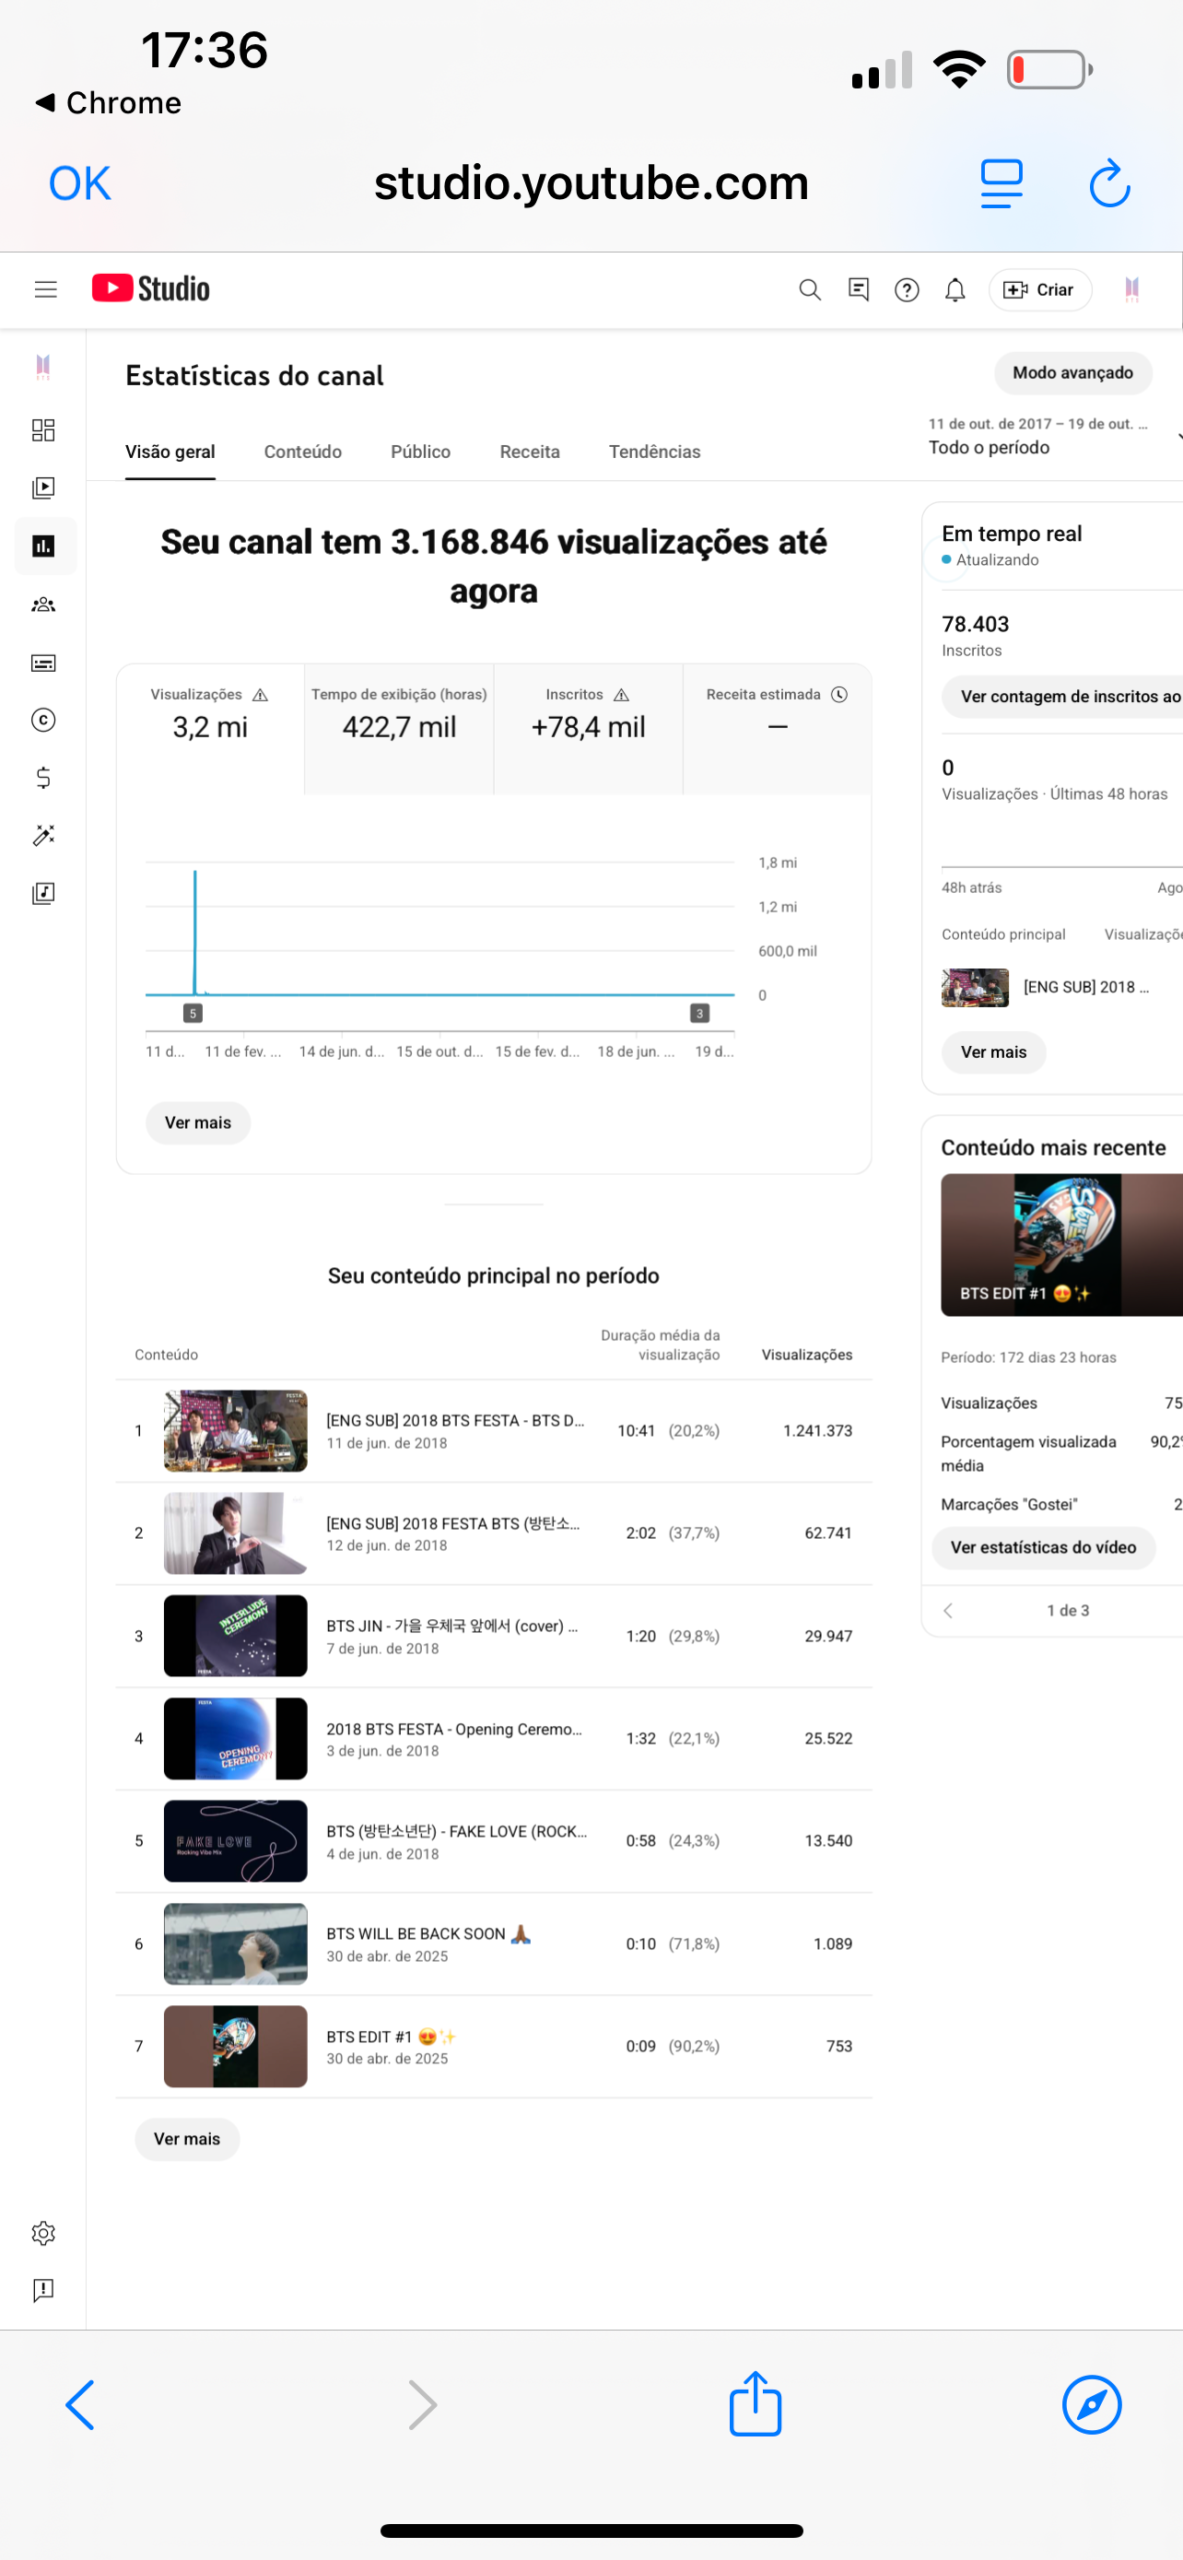
Task: Tap the studio.youtube.com address bar
Action: pyautogui.click(x=591, y=184)
